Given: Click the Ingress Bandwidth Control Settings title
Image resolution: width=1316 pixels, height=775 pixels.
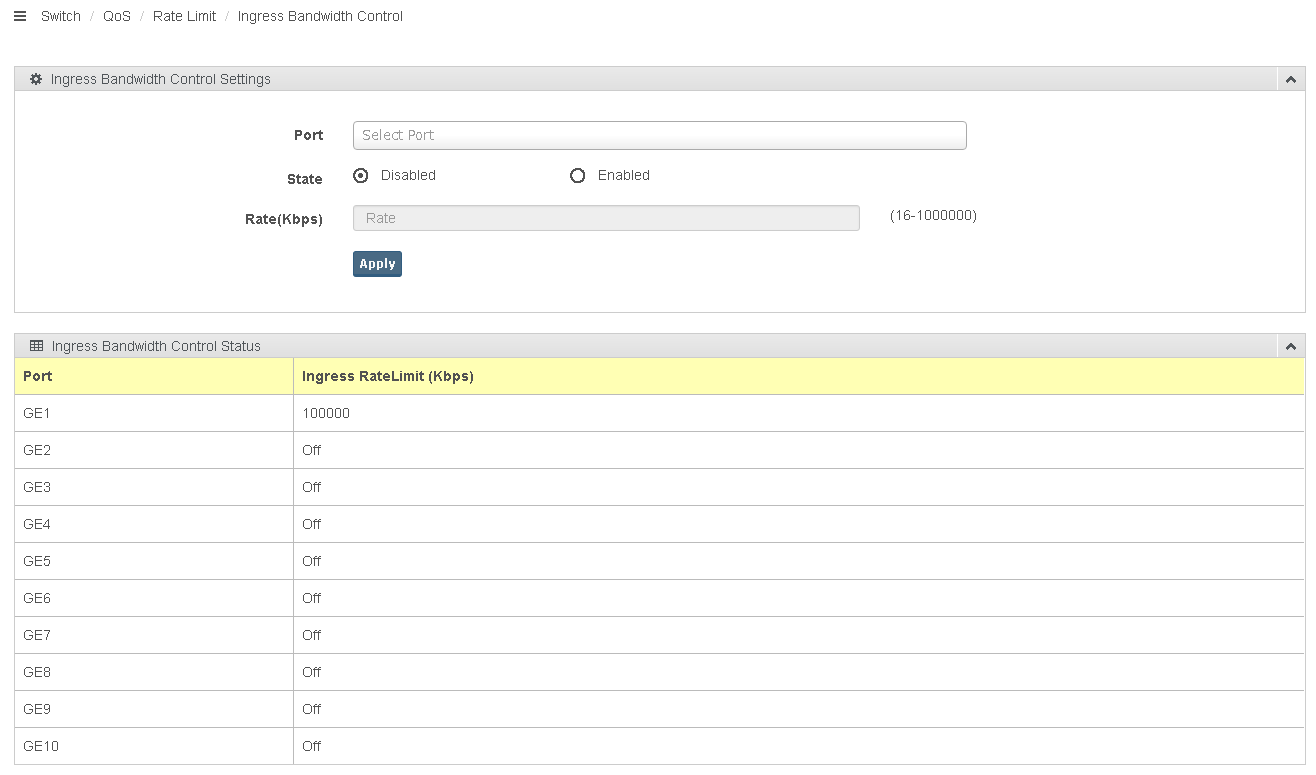Looking at the screenshot, I should click(161, 79).
